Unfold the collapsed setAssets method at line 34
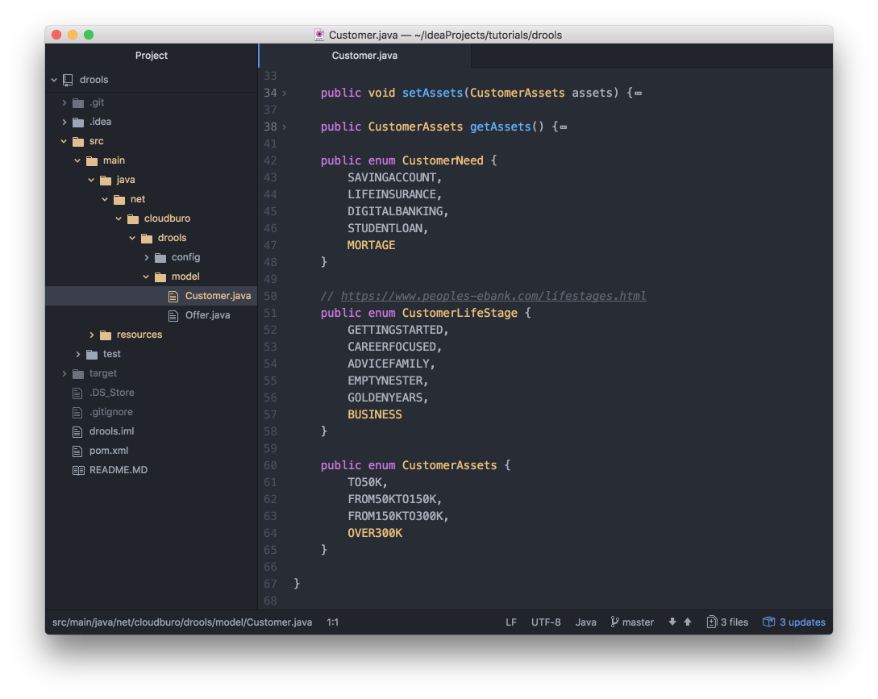 [284, 93]
